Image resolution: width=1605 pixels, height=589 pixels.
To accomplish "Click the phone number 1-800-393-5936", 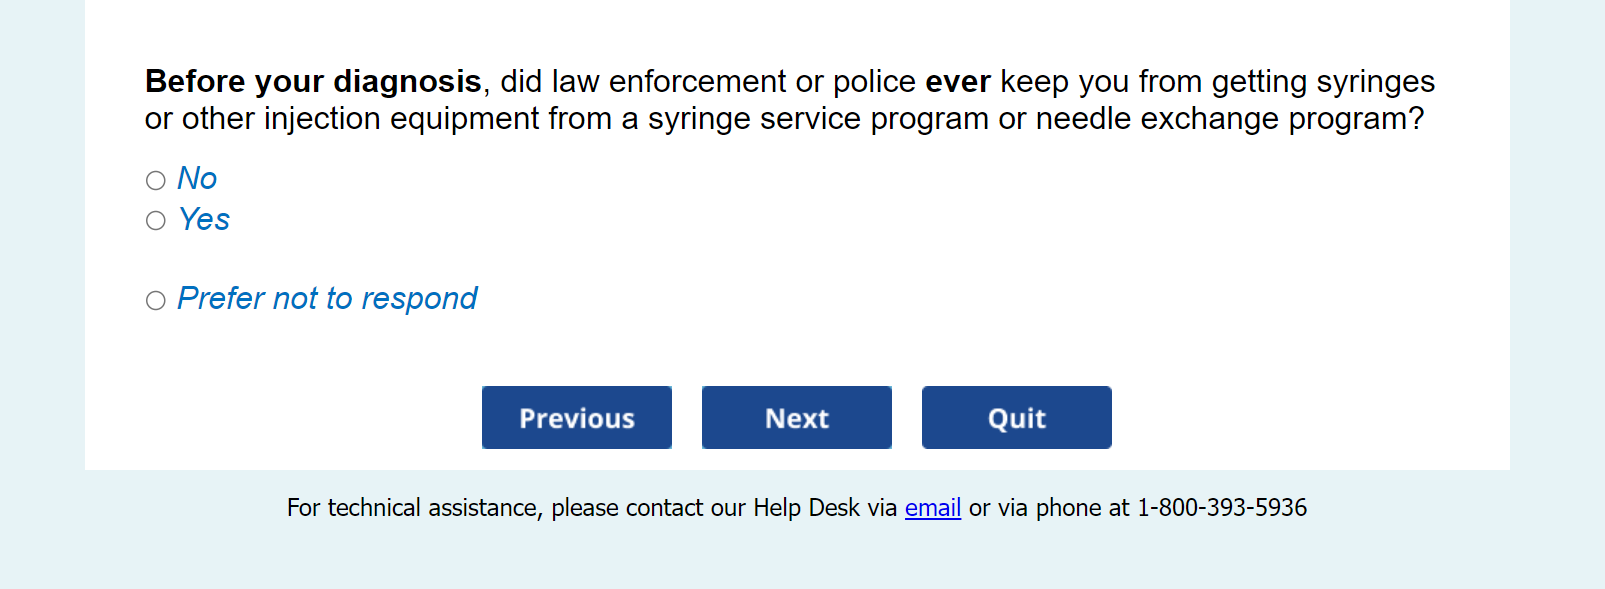I will tap(1221, 508).
